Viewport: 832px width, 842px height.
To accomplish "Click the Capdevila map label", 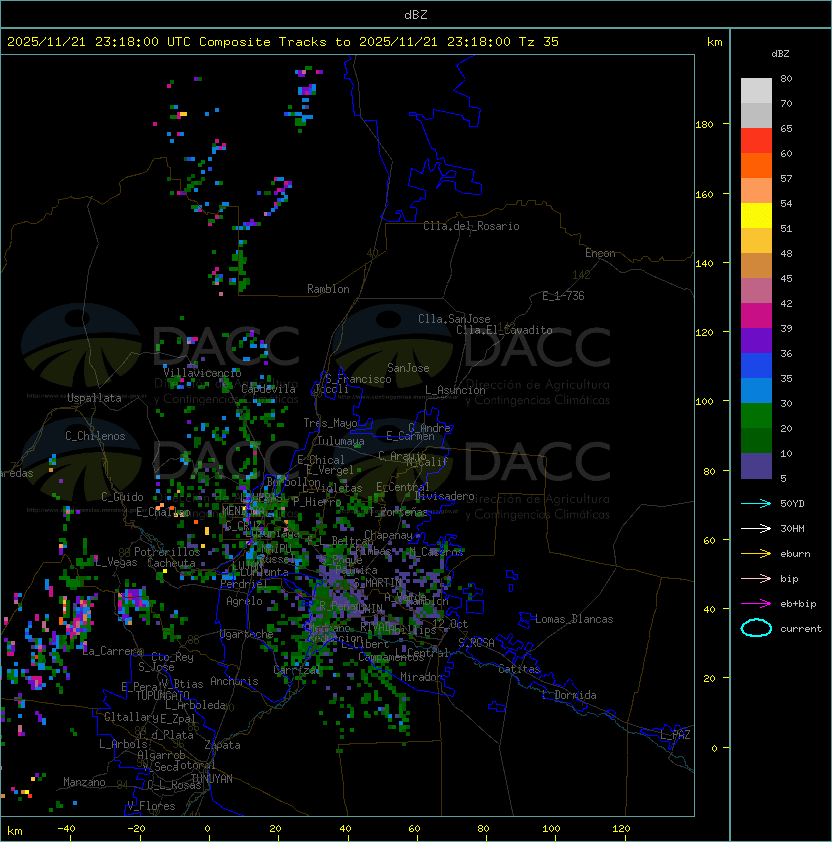I will tap(268, 389).
